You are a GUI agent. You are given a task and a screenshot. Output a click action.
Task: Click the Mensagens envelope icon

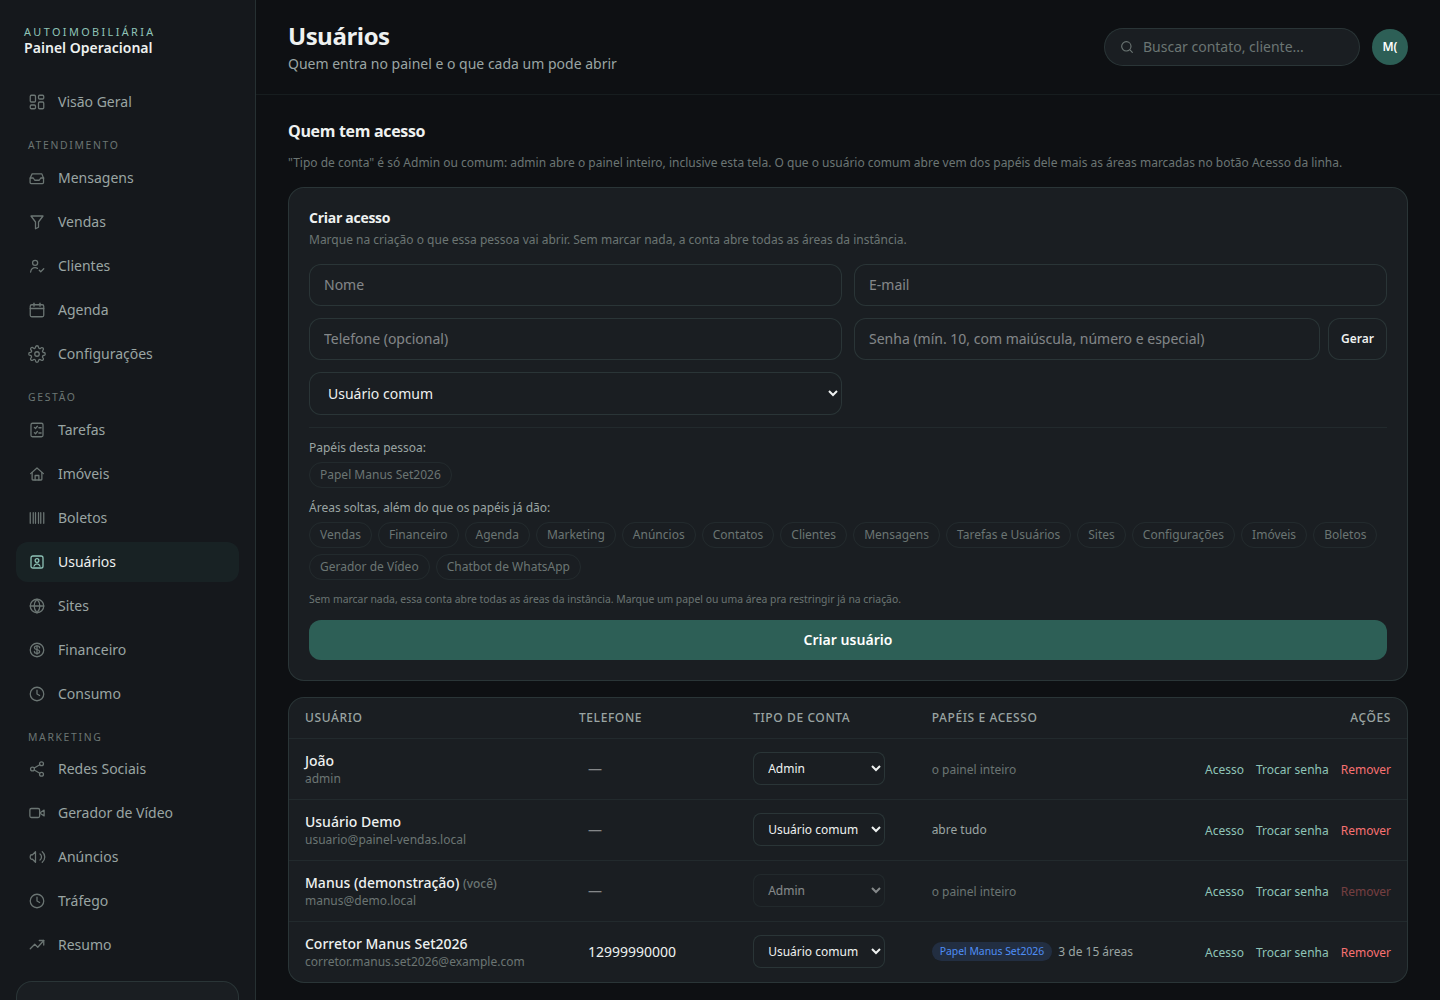tap(37, 178)
